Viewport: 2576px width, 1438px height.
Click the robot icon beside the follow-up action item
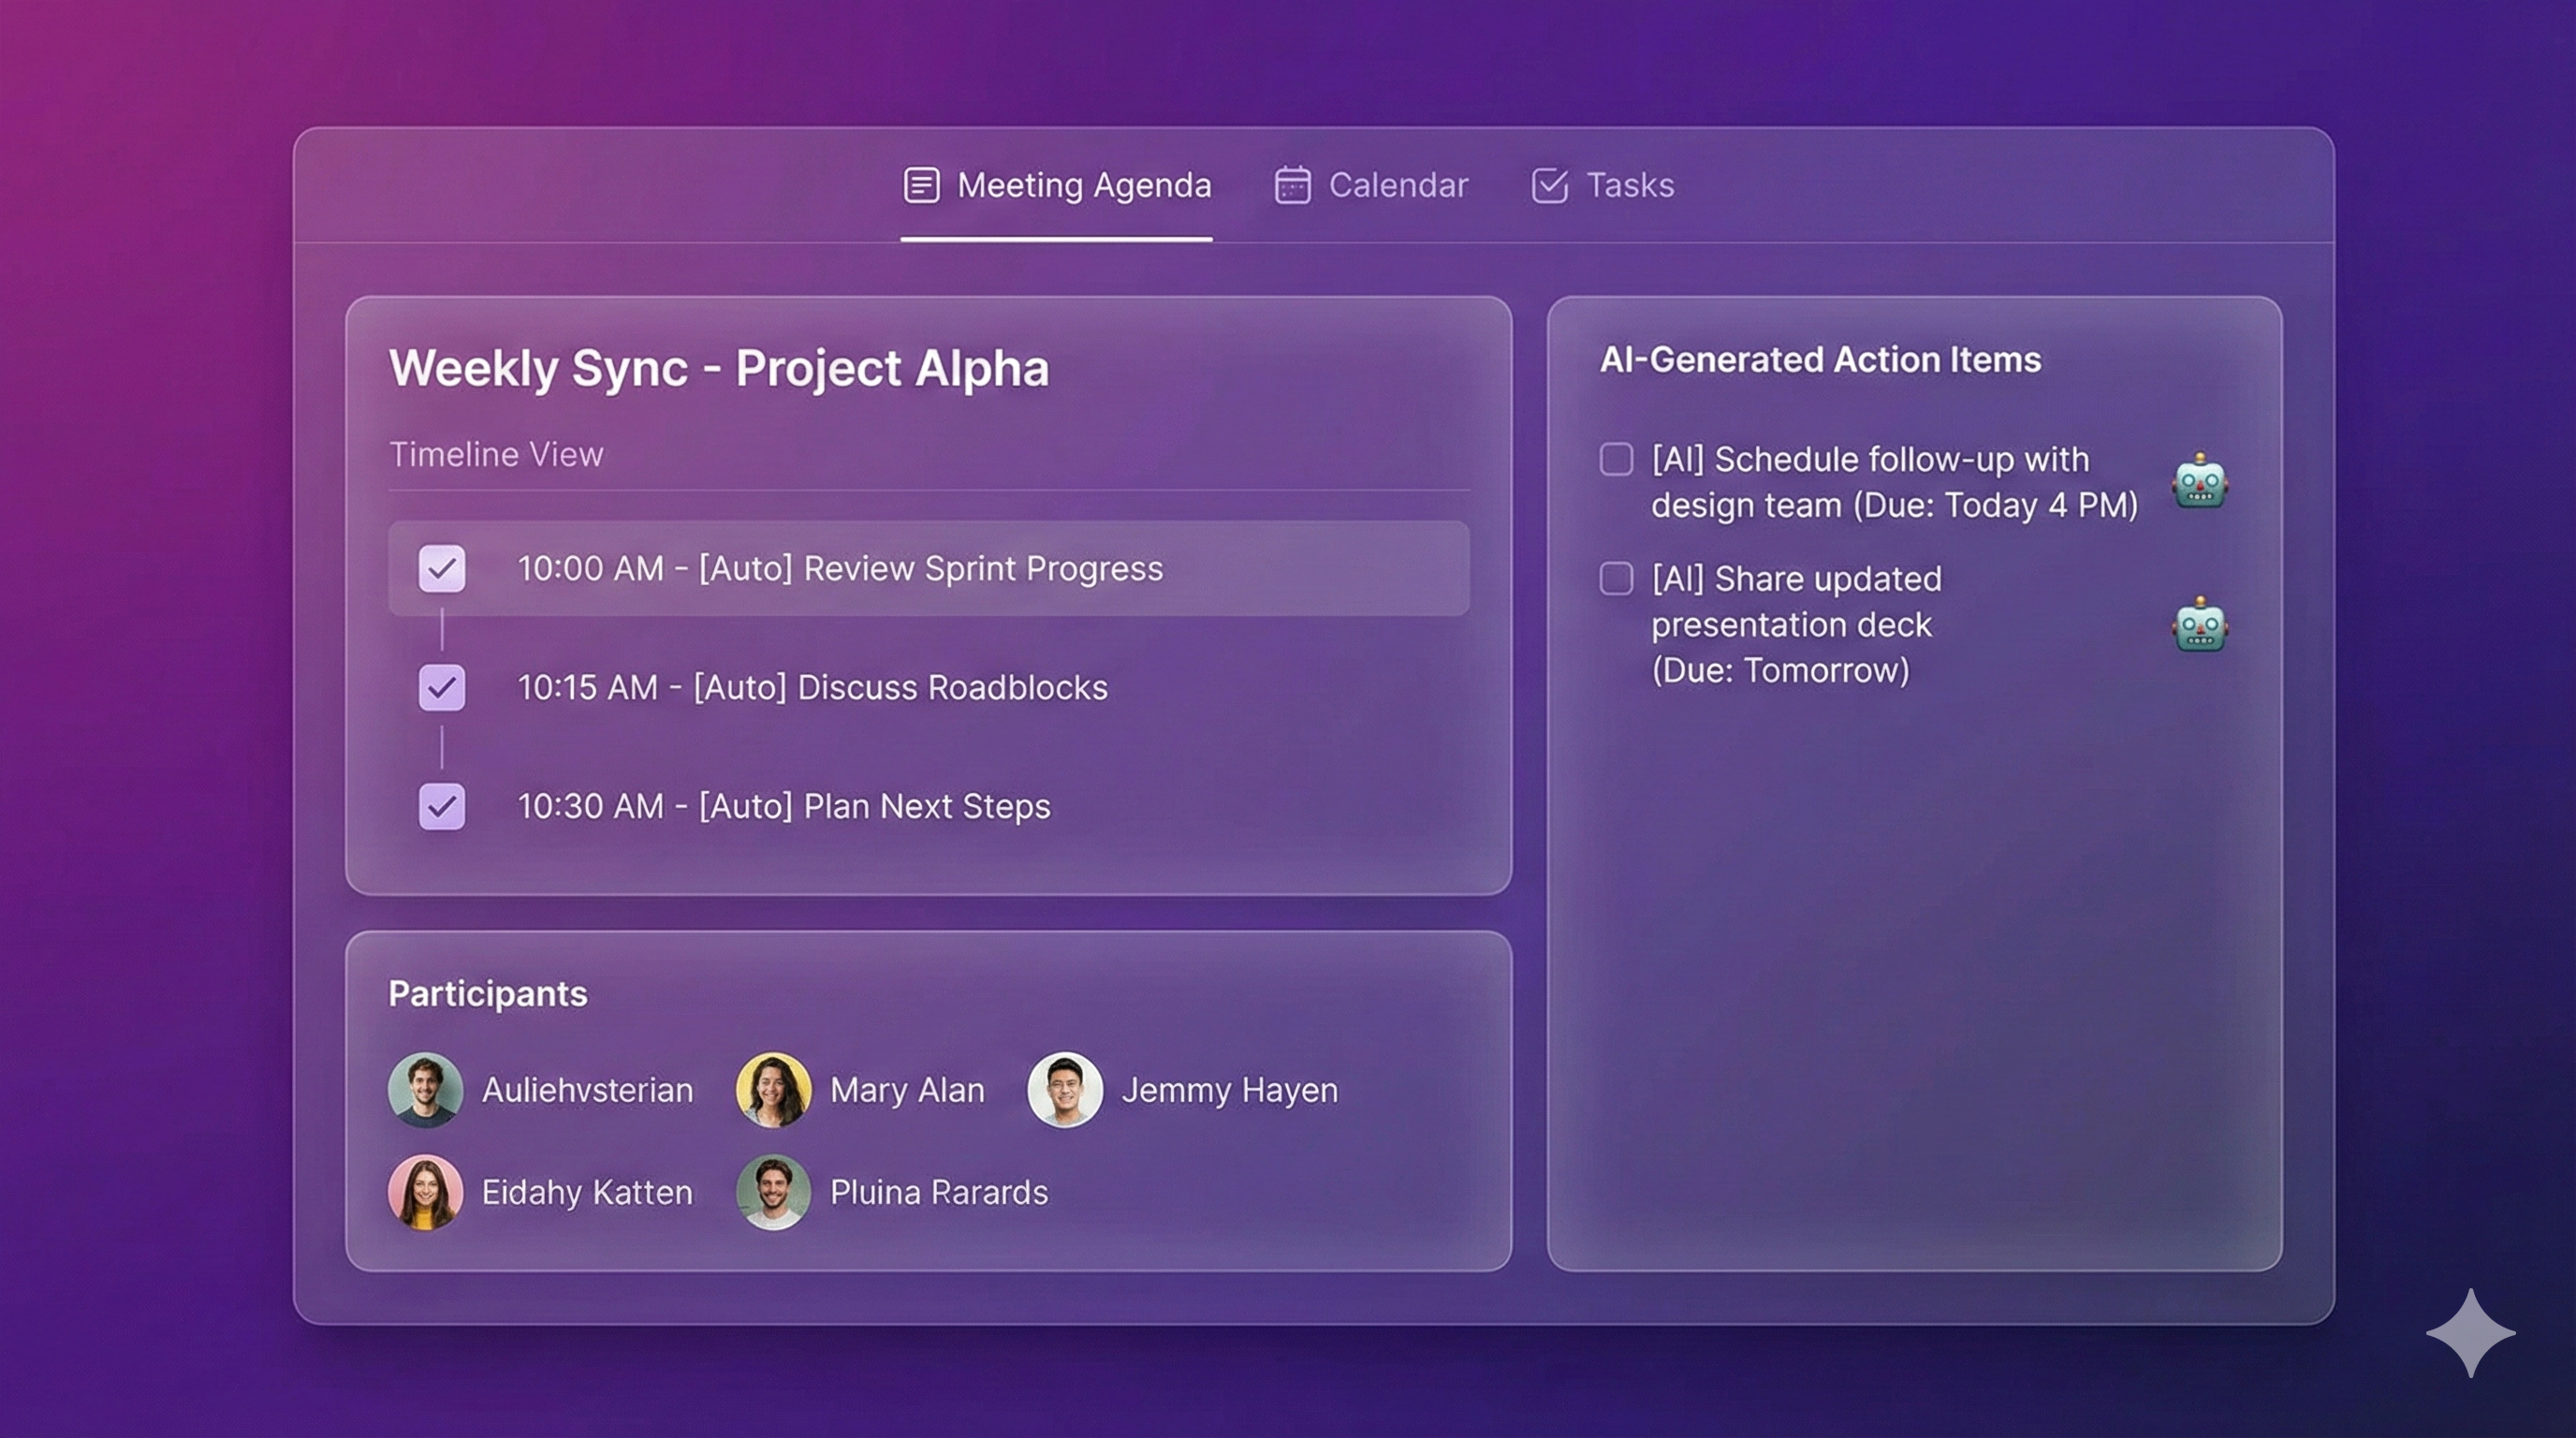(x=2198, y=483)
